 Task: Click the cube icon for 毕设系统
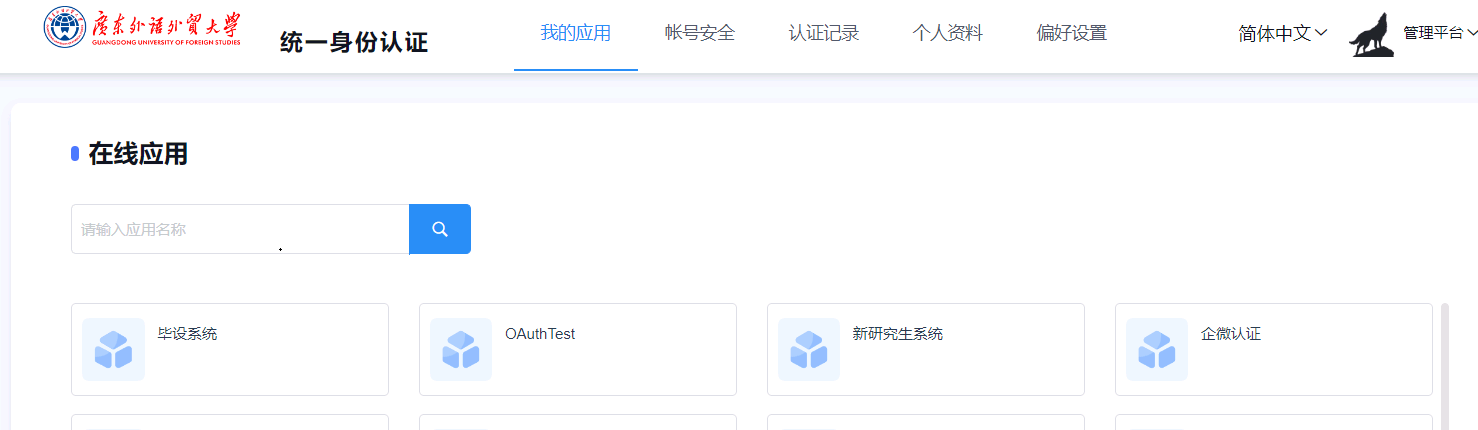113,349
